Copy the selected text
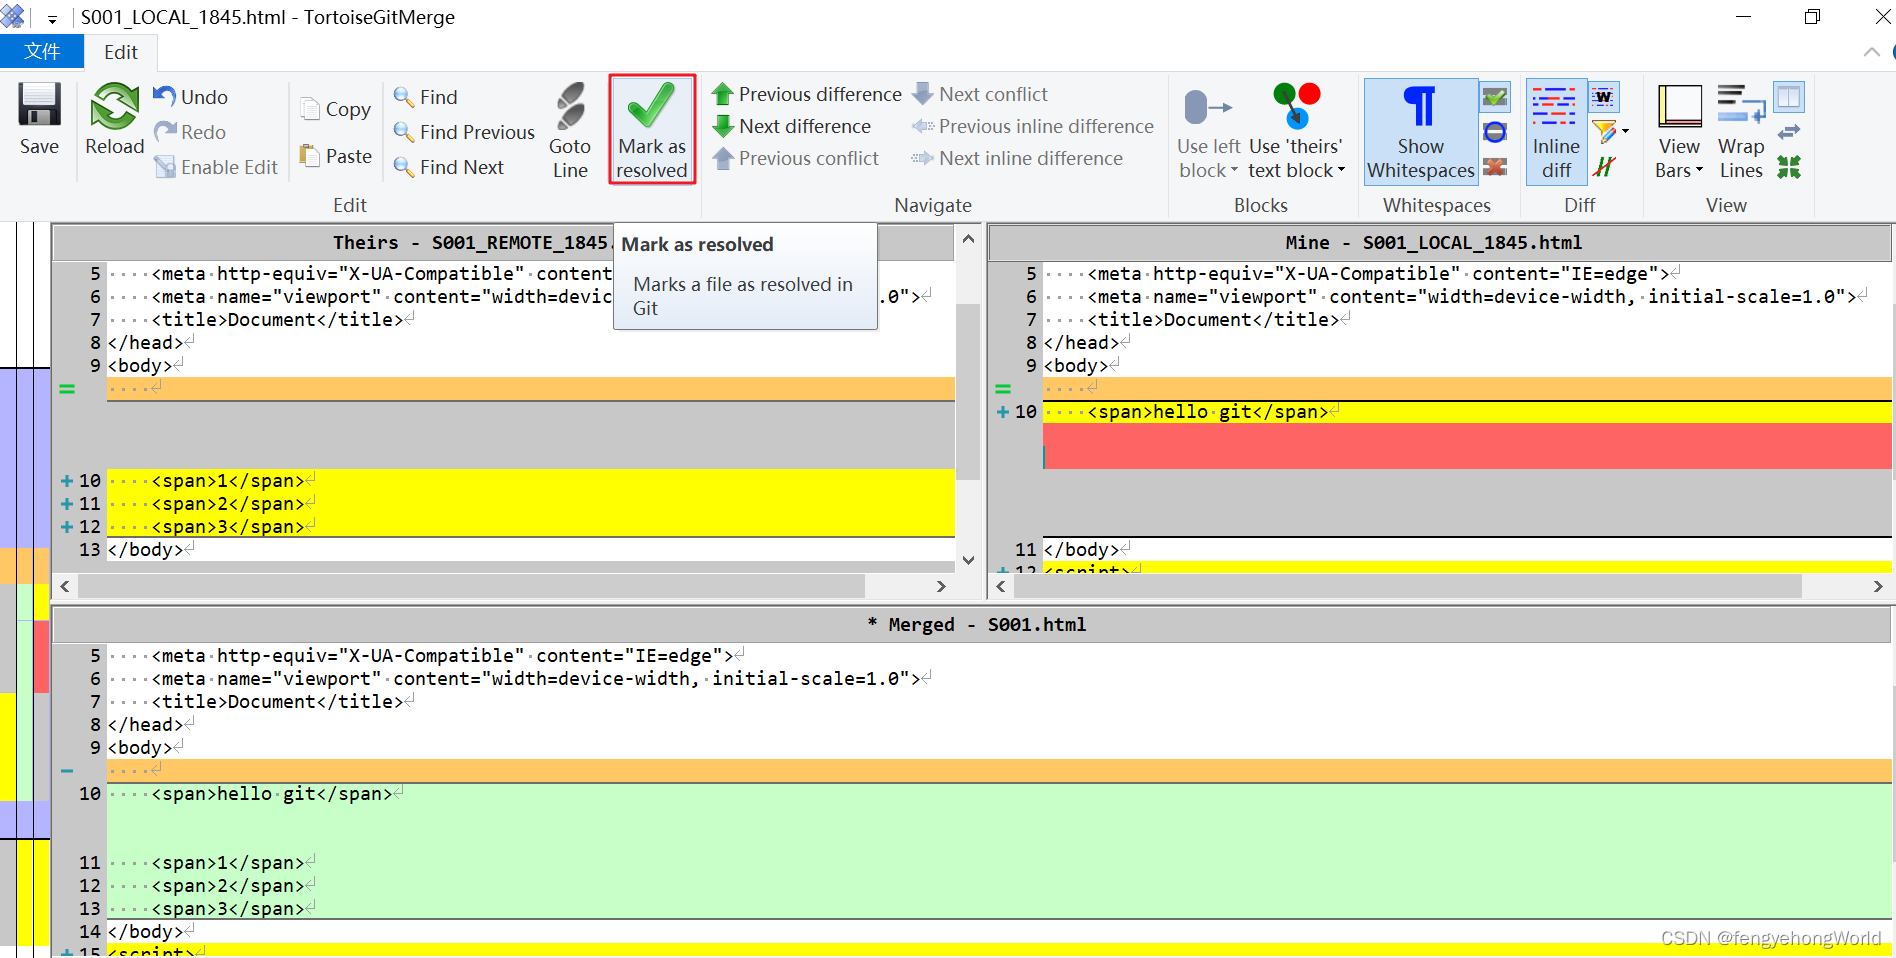This screenshot has width=1896, height=958. 335,109
